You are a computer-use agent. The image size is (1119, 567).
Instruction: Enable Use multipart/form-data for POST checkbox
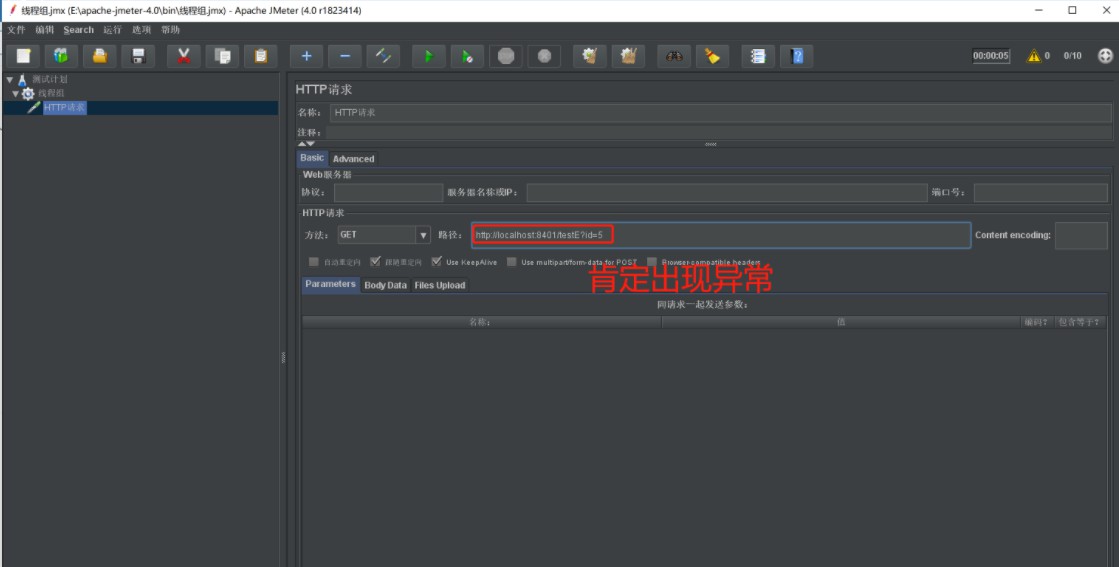coord(512,262)
